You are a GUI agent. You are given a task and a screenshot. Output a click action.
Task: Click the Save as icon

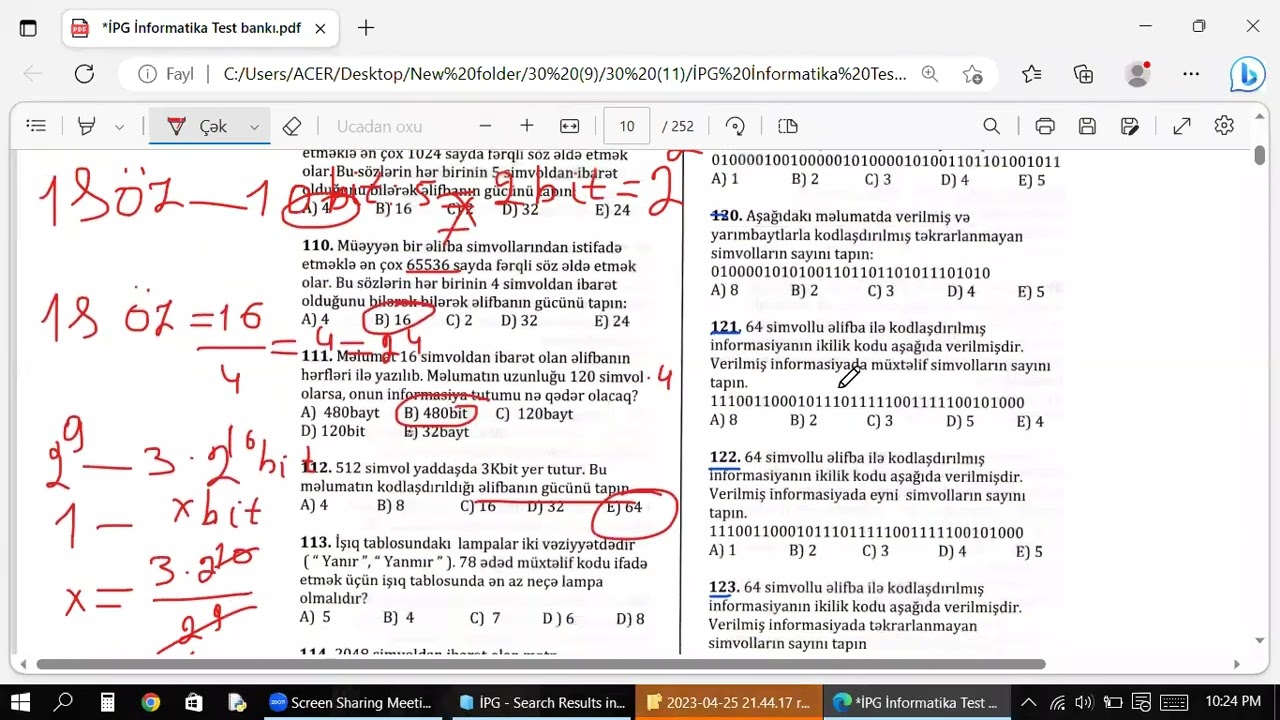point(1130,126)
